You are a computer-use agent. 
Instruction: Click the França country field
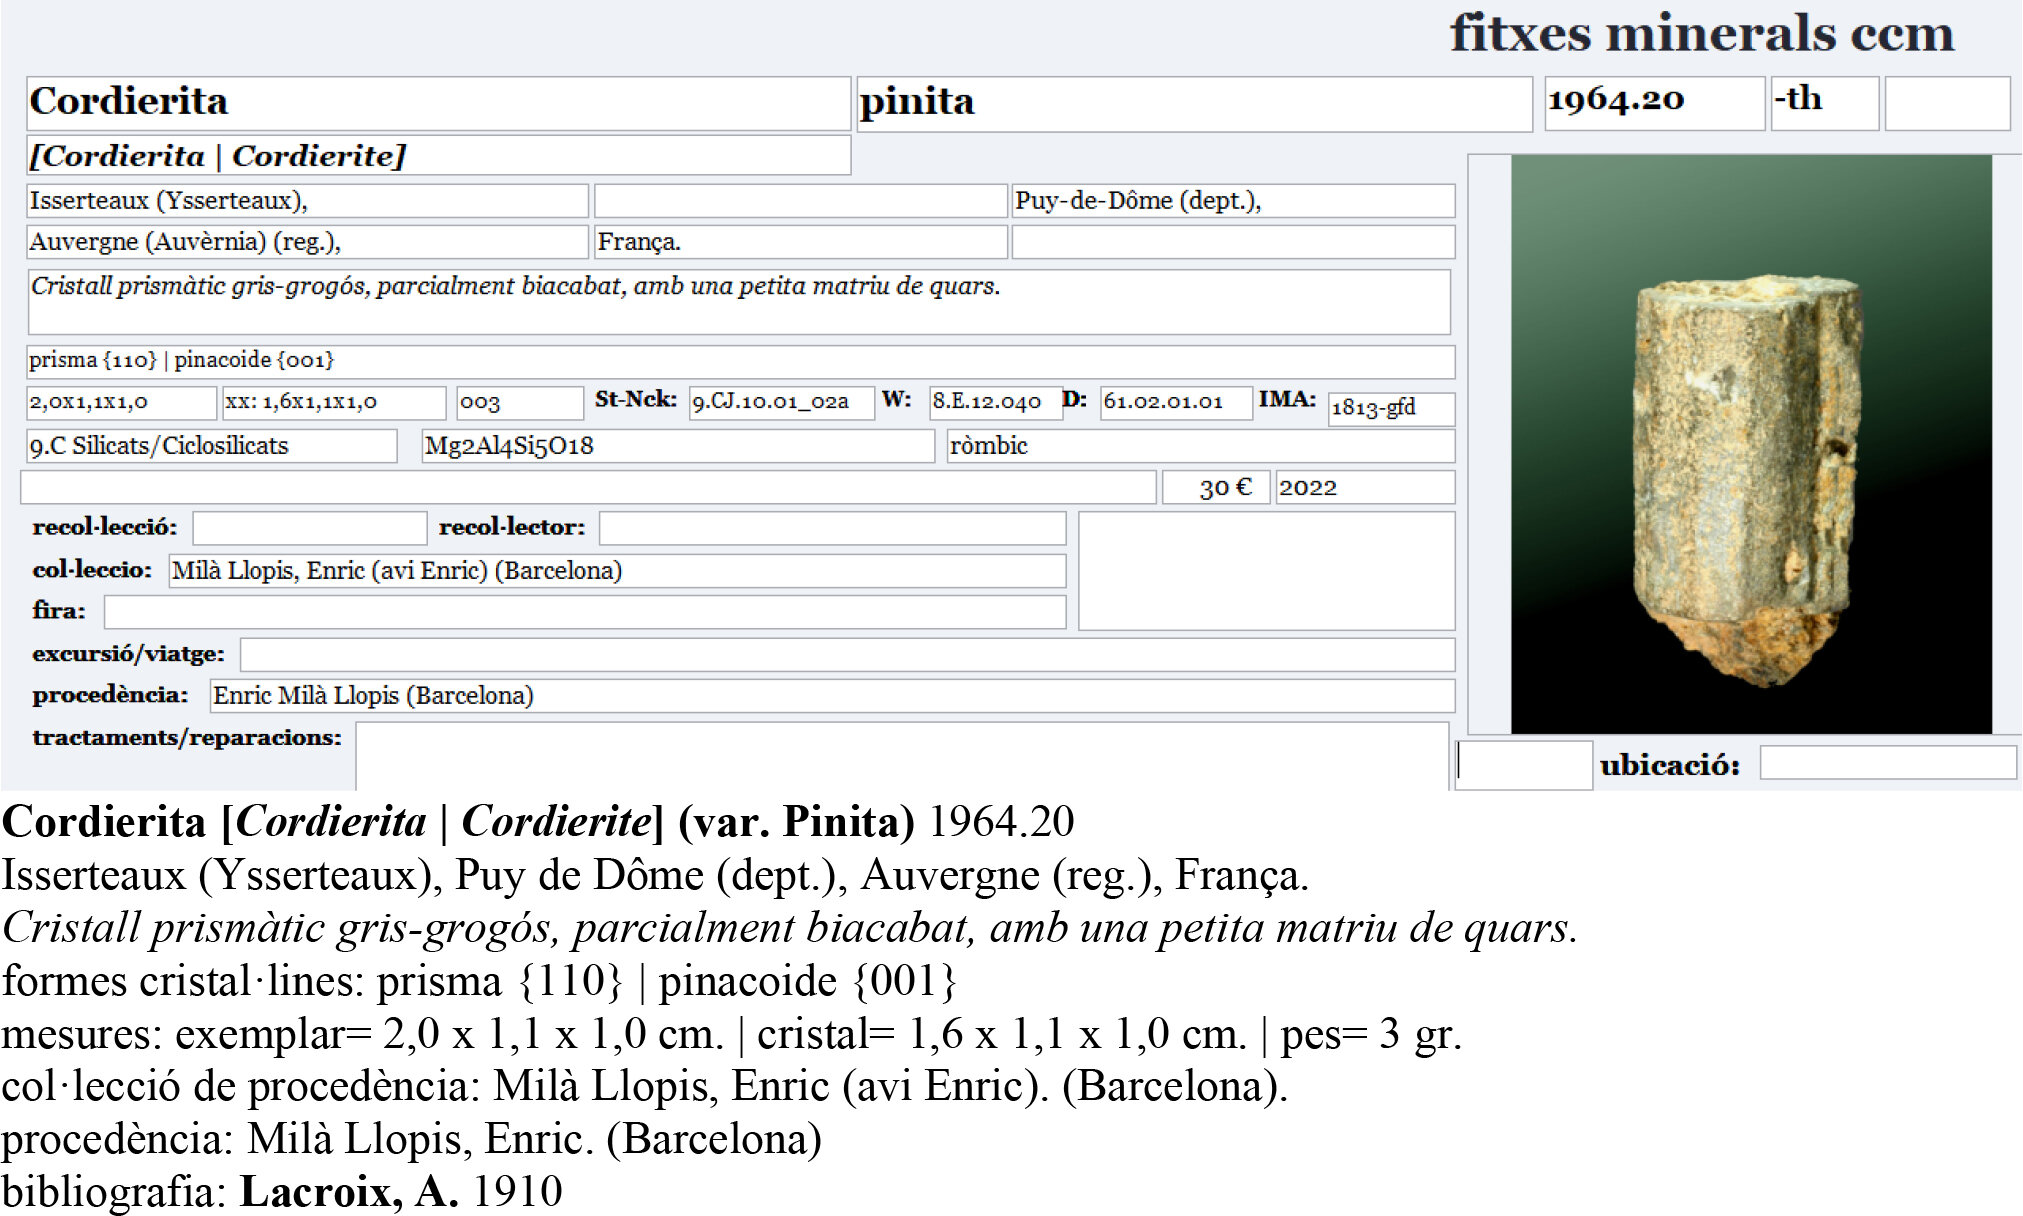(x=800, y=242)
